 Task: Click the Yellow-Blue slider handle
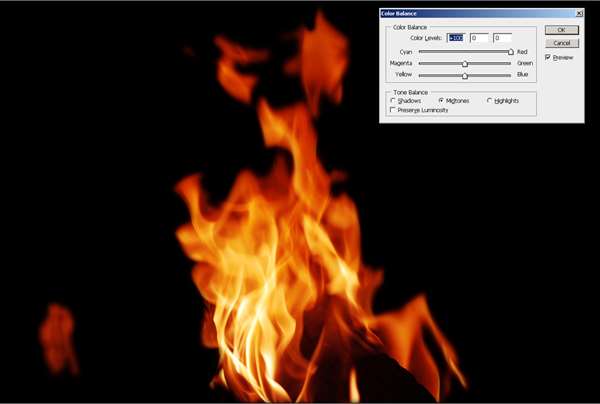[465, 76]
